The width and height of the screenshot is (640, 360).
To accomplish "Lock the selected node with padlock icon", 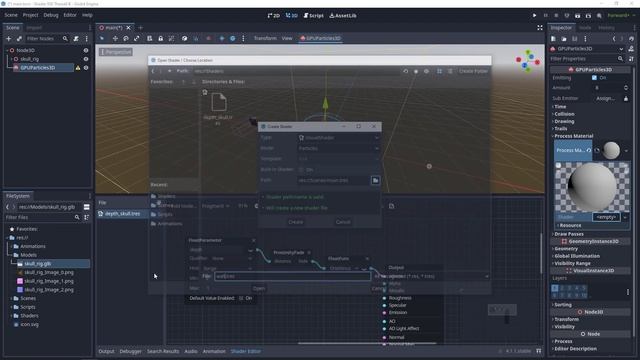I will pos(160,38).
